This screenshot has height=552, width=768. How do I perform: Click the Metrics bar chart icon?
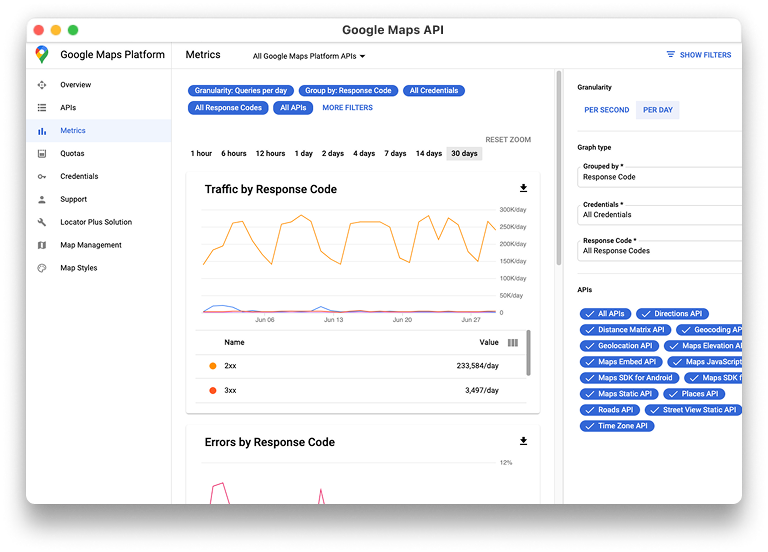click(x=42, y=131)
